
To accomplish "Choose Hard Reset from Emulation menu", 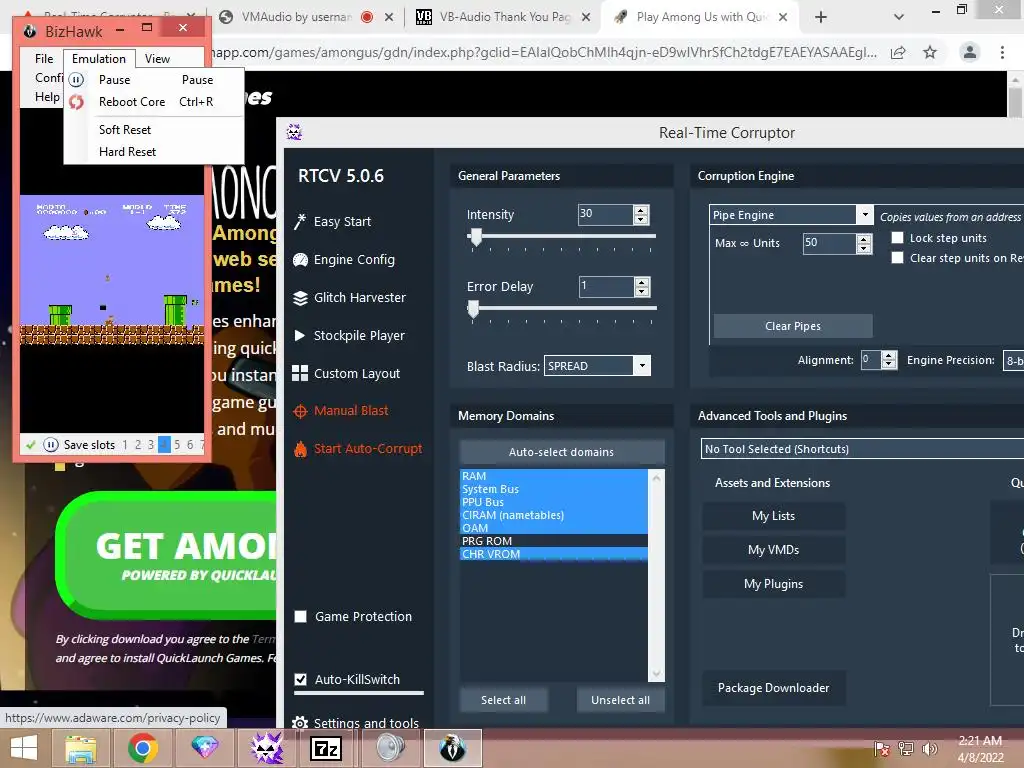I will (127, 152).
